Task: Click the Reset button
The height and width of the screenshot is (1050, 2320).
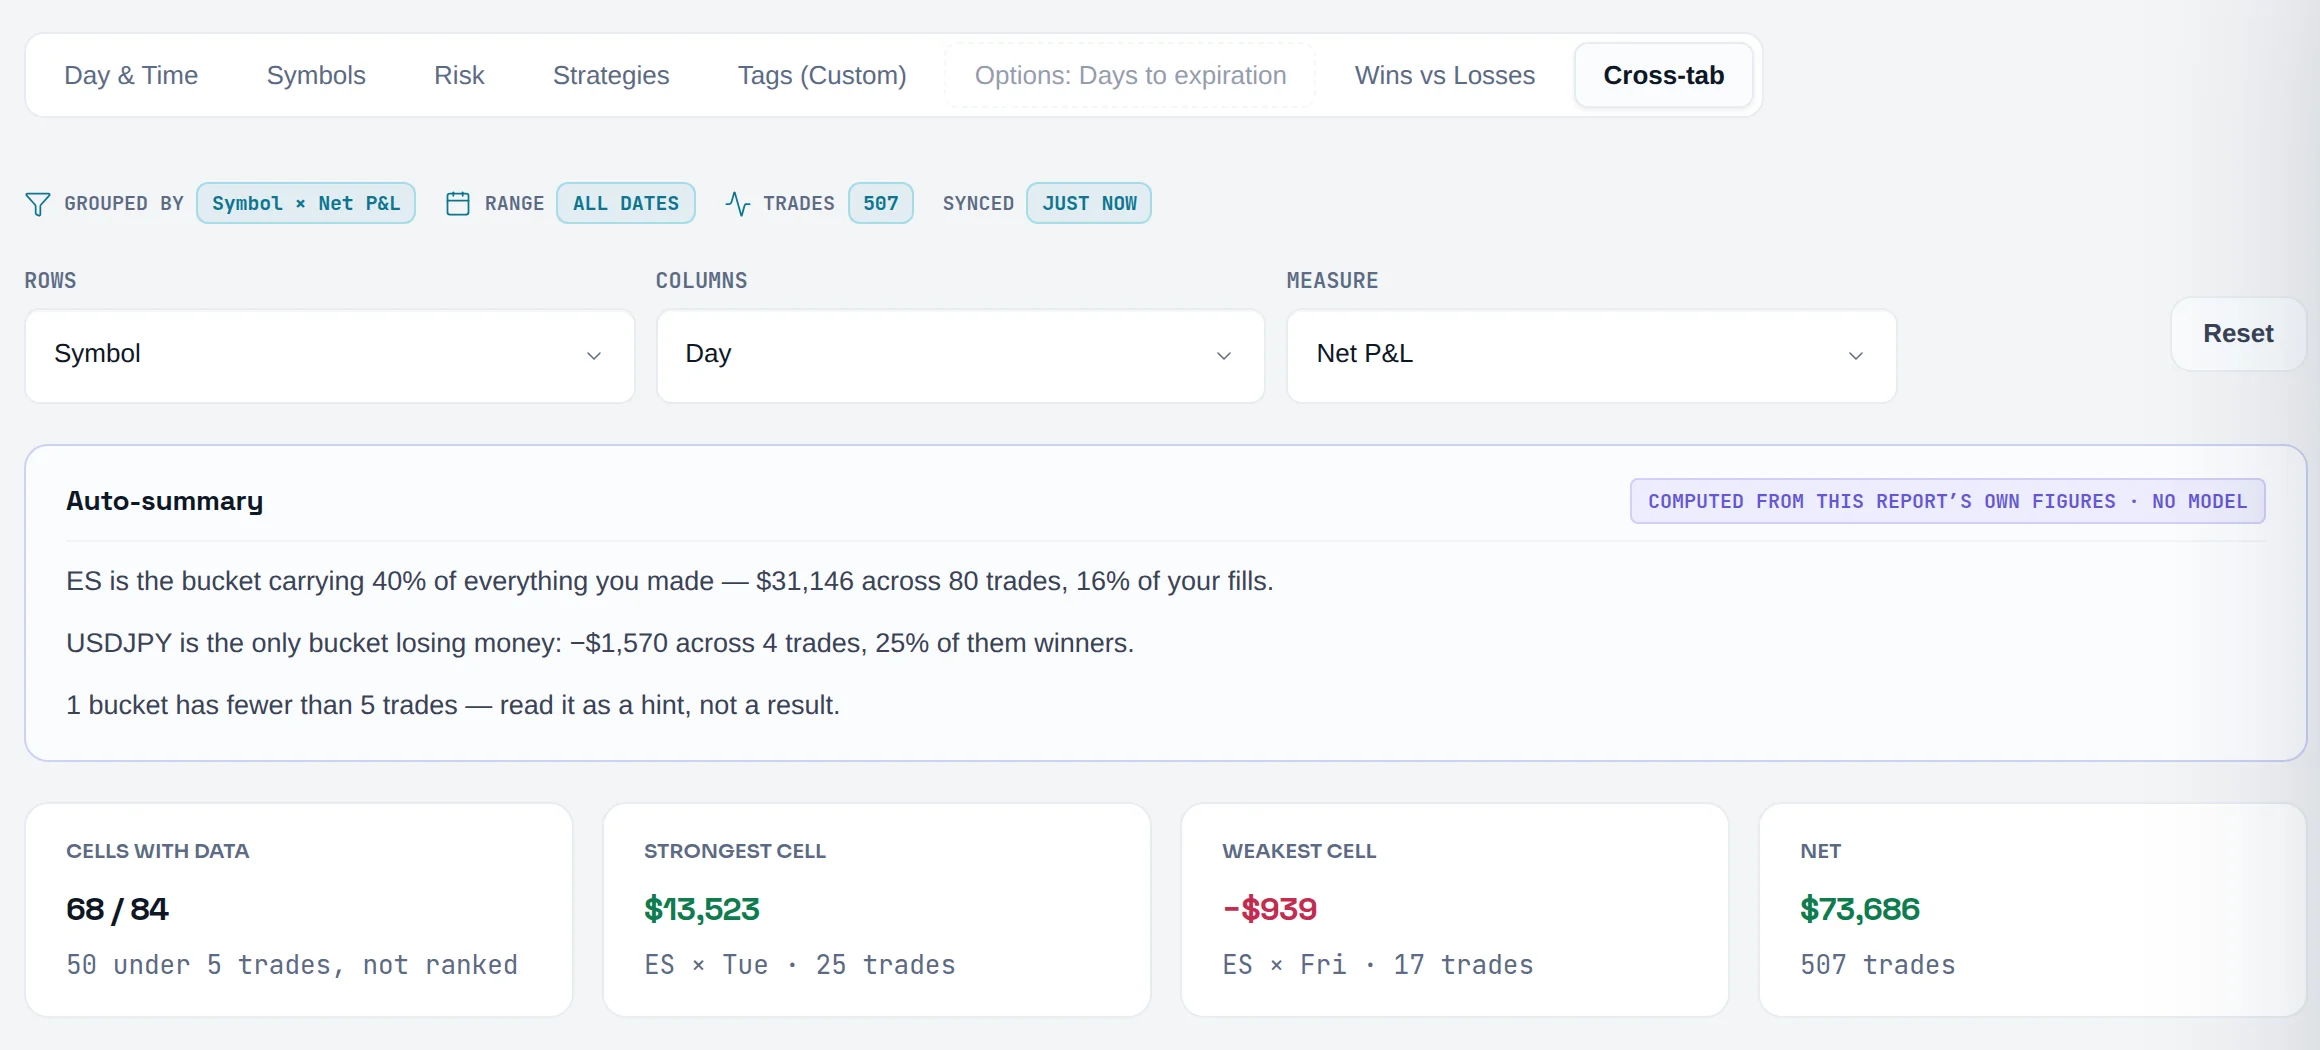Action: coord(2238,334)
